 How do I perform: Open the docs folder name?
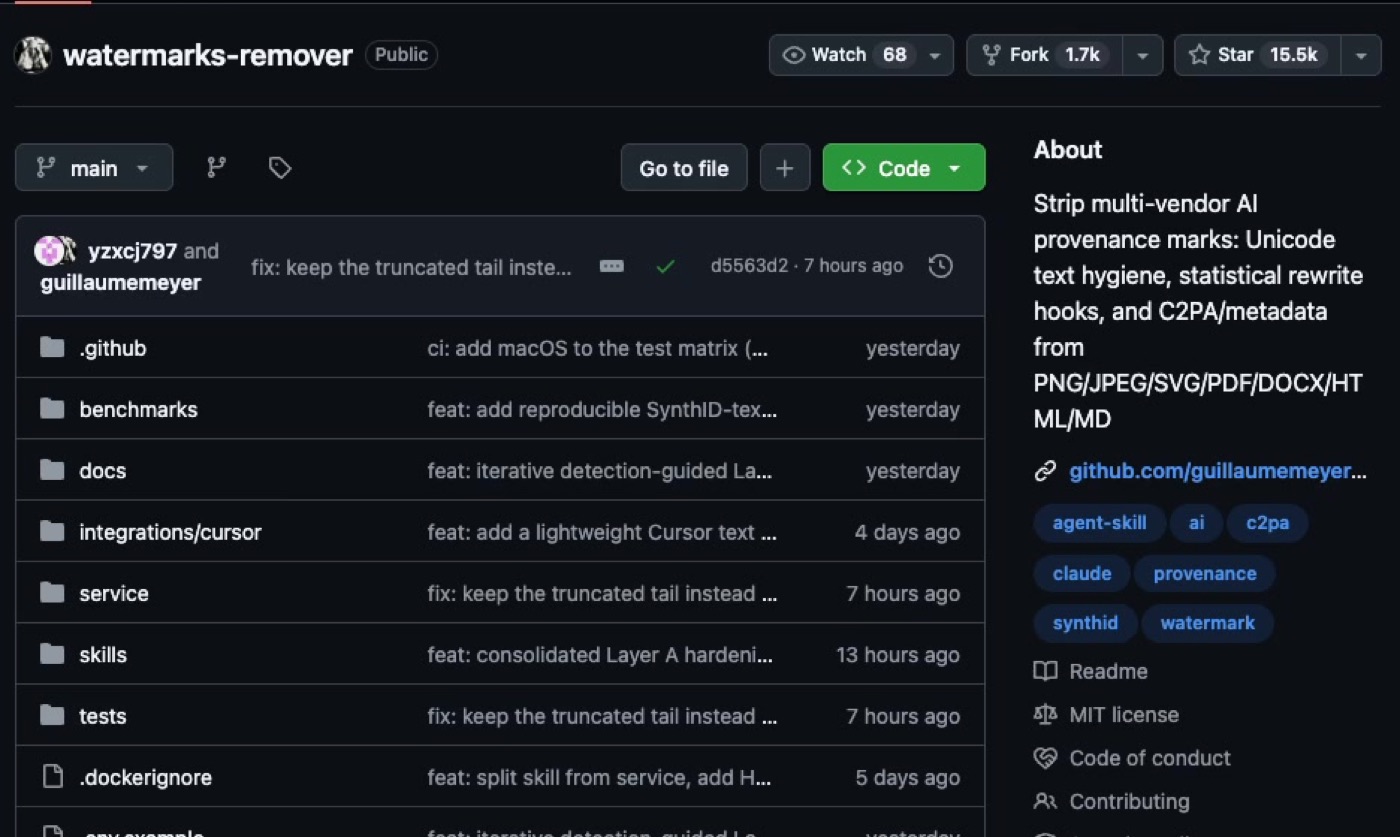click(x=102, y=470)
